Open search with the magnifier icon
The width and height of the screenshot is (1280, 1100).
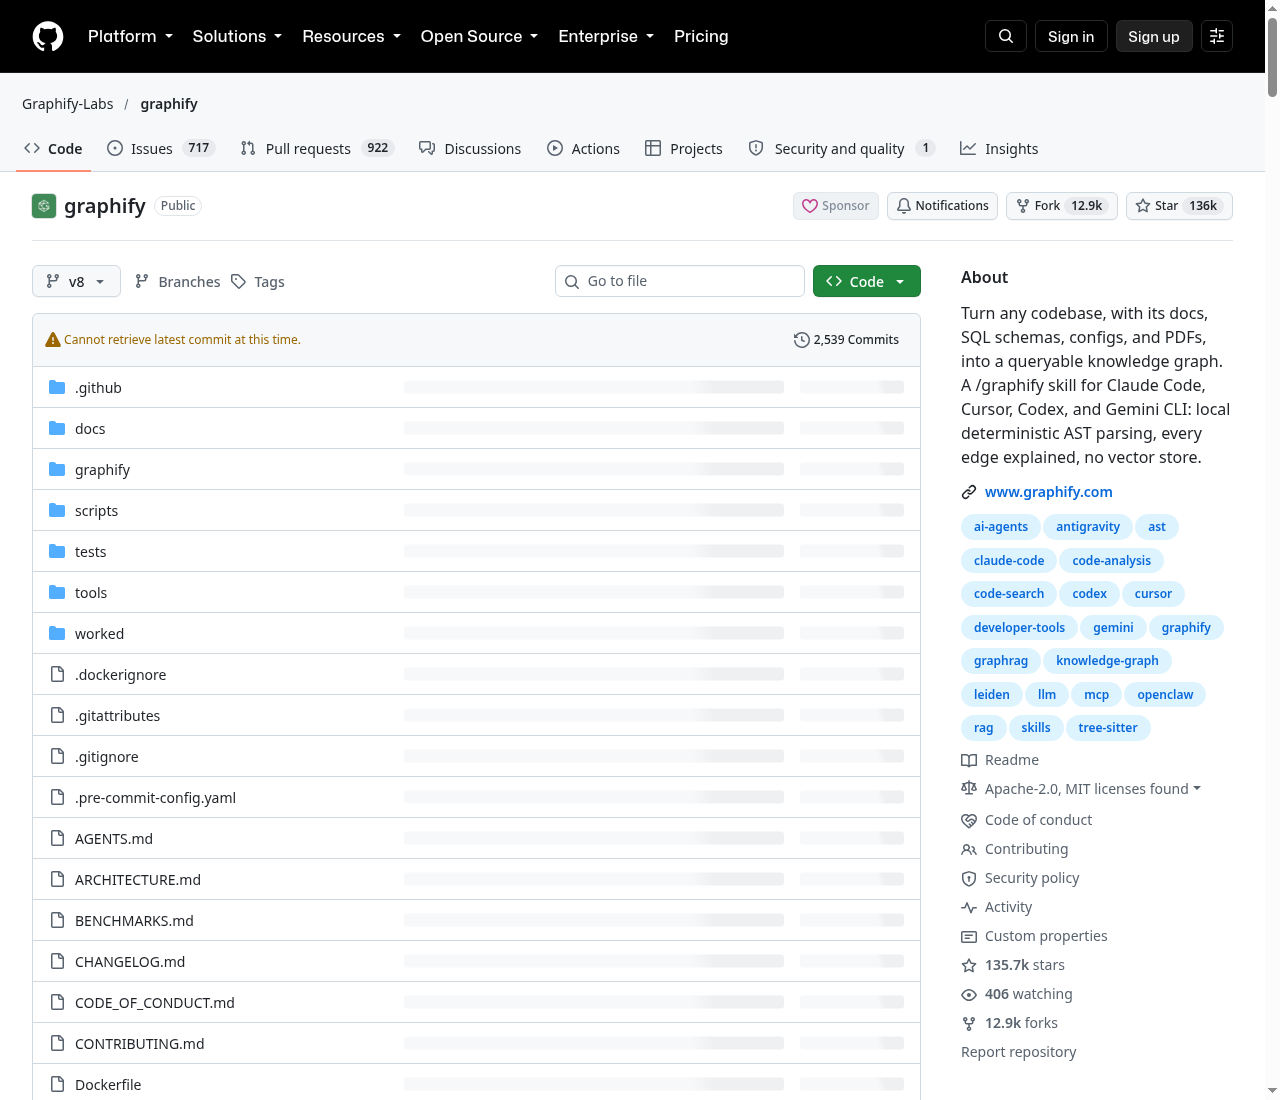click(1006, 36)
